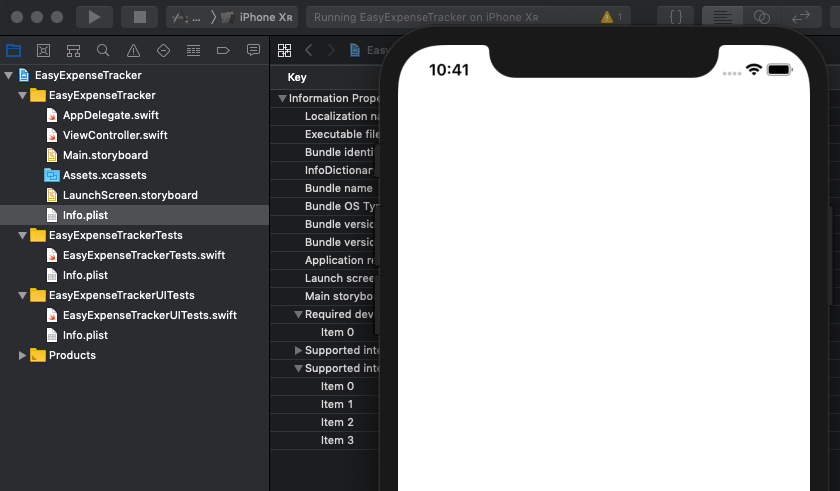Viewport: 840px width, 491px height.
Task: Open the Debug navigator
Action: pos(193,50)
